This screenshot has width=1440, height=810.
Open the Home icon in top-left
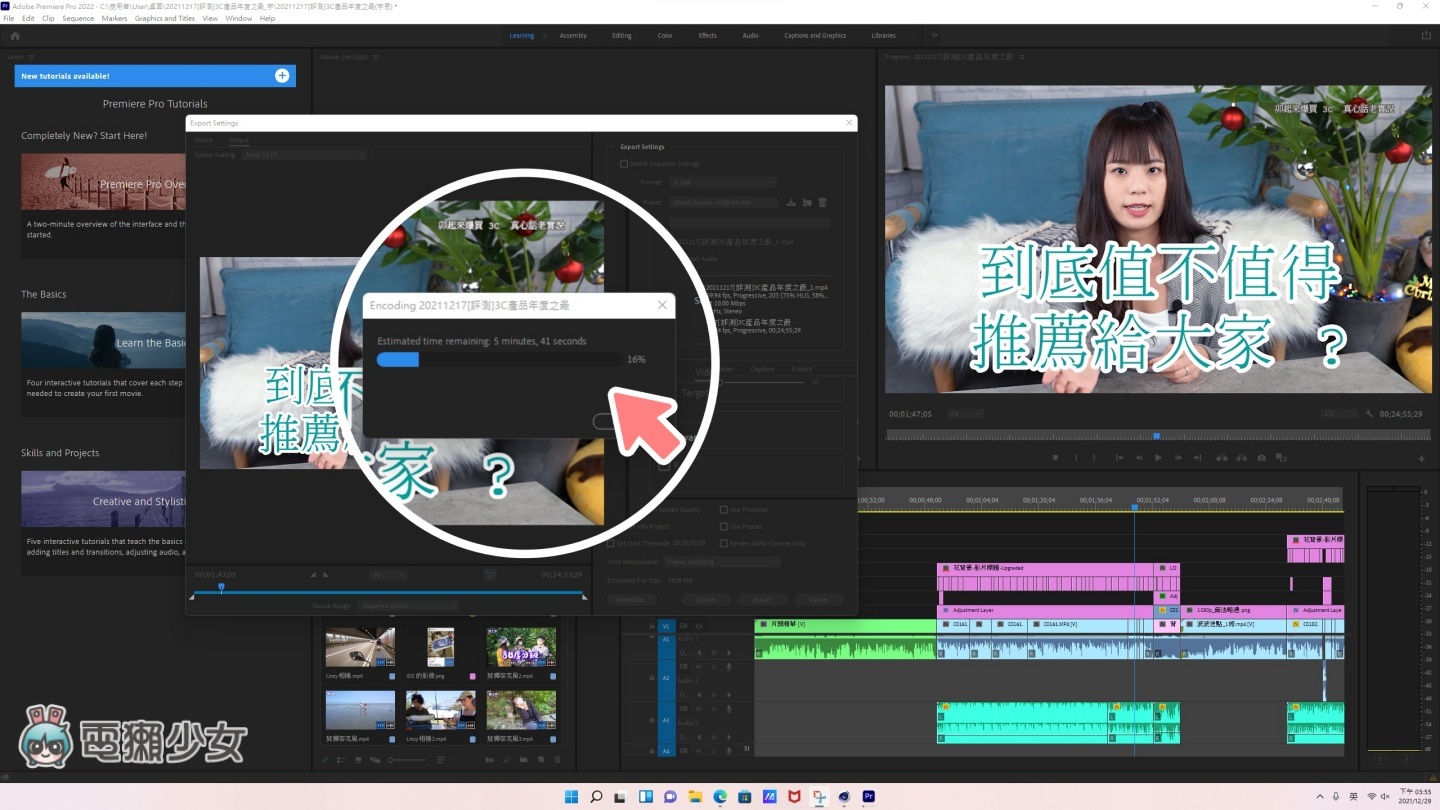click(14, 35)
